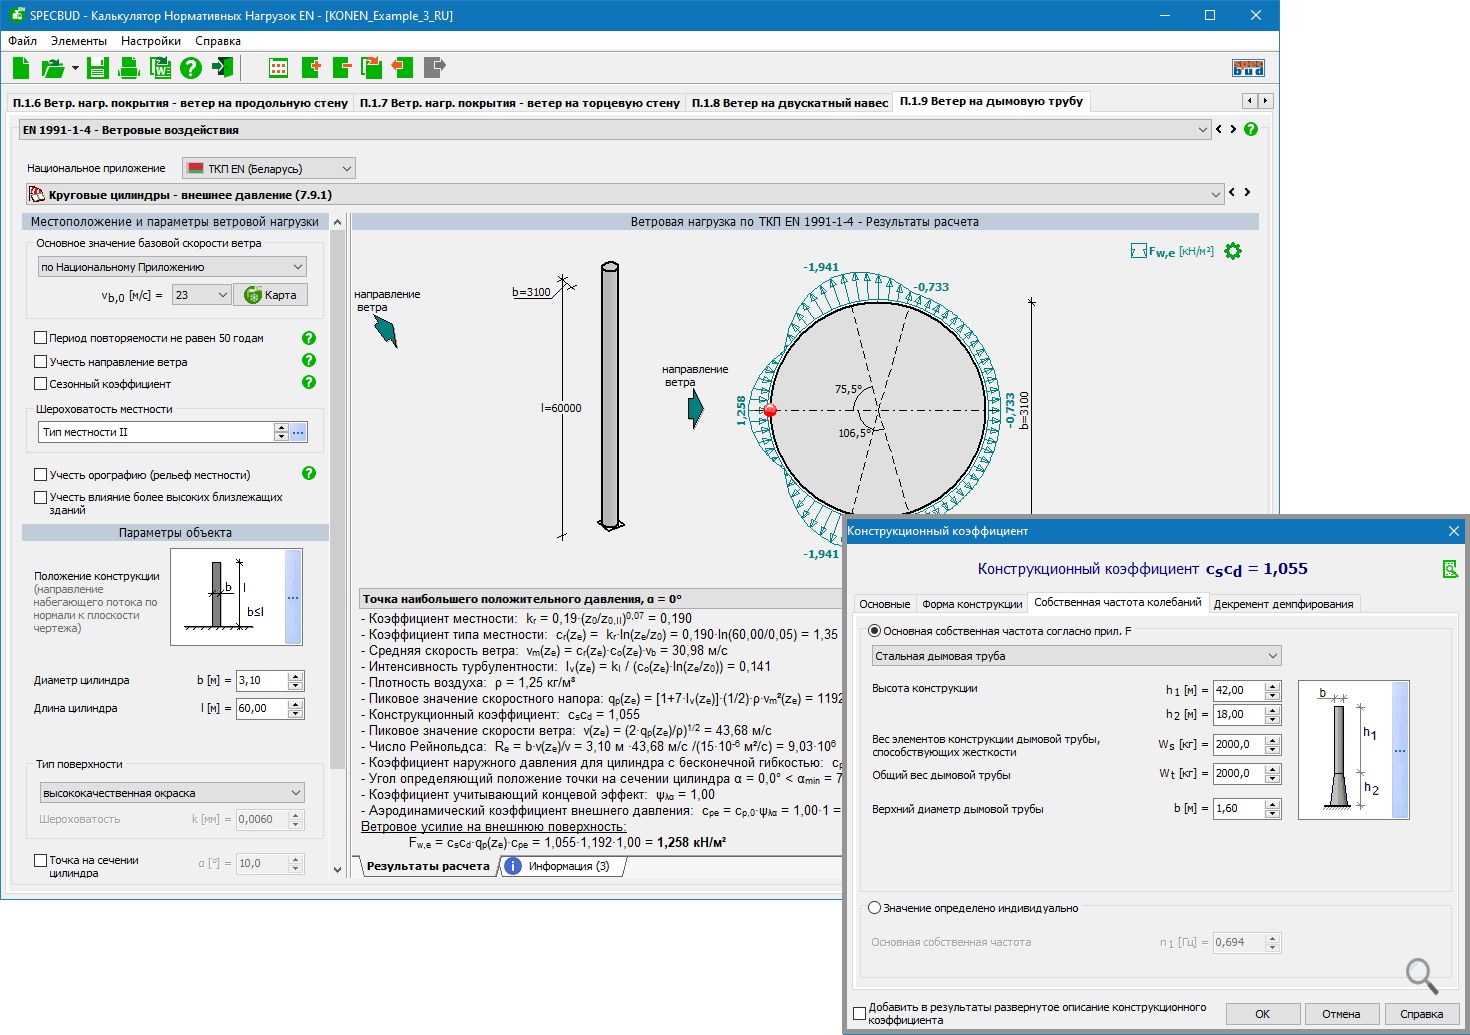Open the wind speed map (Карта)

[271, 295]
